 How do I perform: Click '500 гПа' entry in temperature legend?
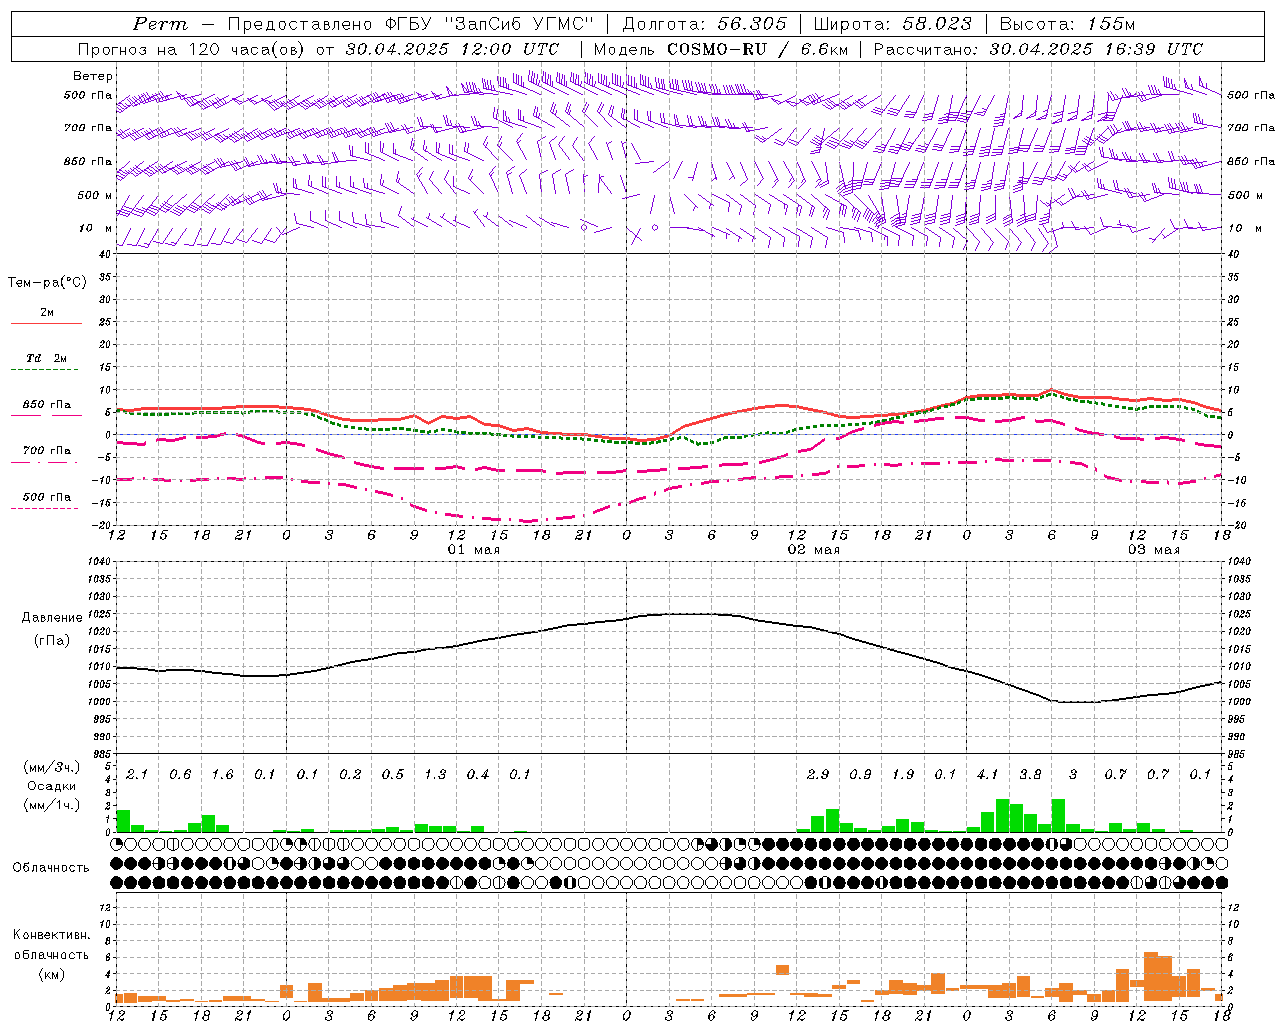pos(47,497)
